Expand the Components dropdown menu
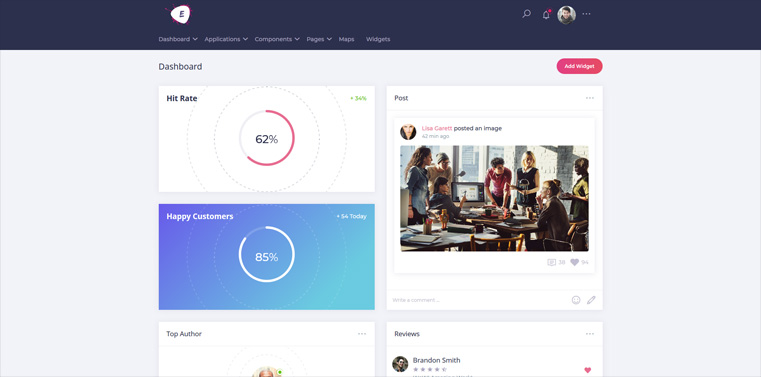 point(277,39)
